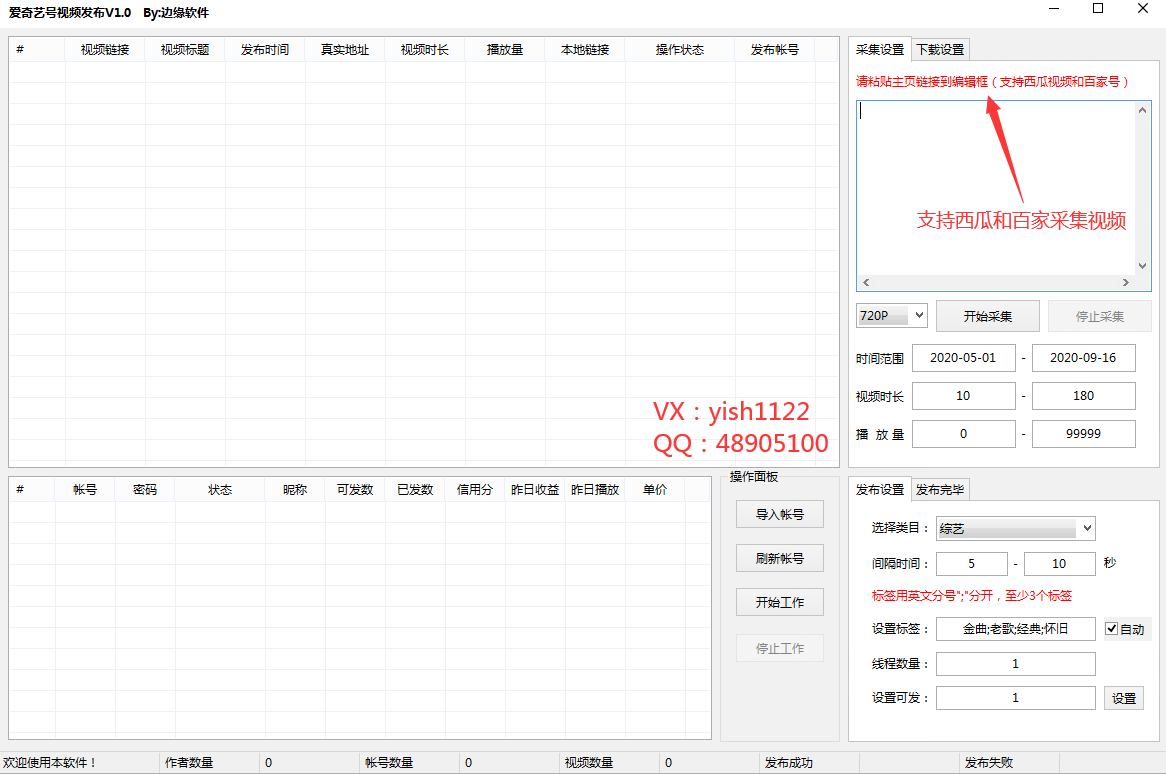Minimize the 爱奇艺号视频发布 window
Image resolution: width=1166 pixels, height=774 pixels.
coord(1054,9)
